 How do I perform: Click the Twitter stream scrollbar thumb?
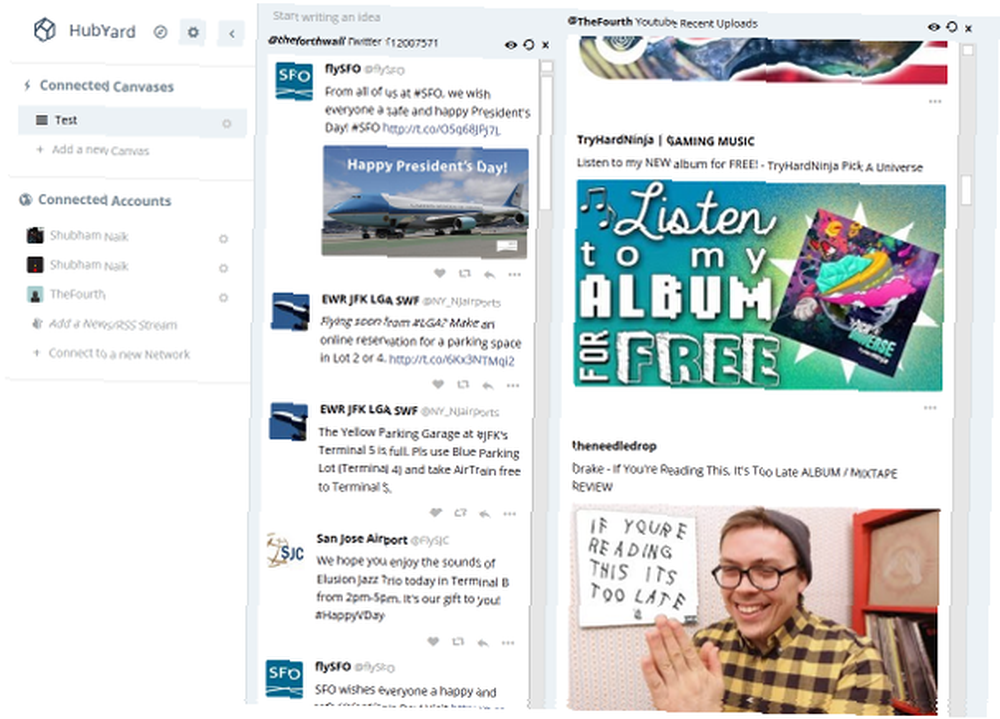click(x=546, y=143)
